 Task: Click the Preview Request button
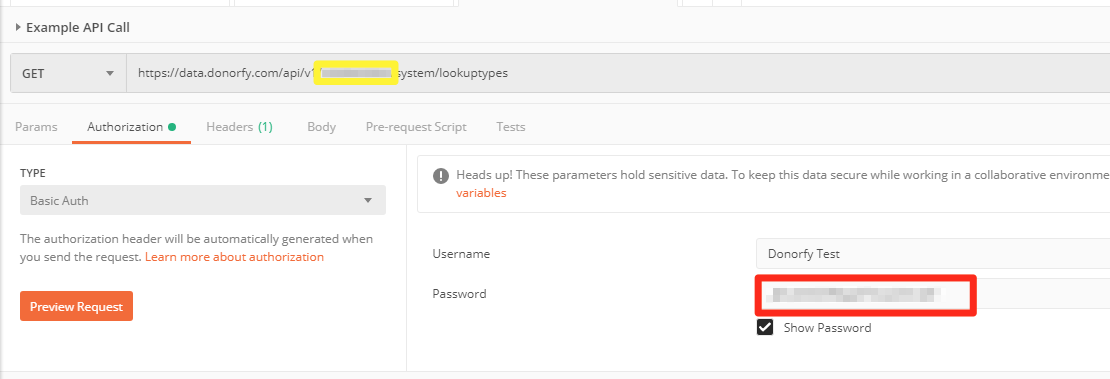[x=76, y=306]
